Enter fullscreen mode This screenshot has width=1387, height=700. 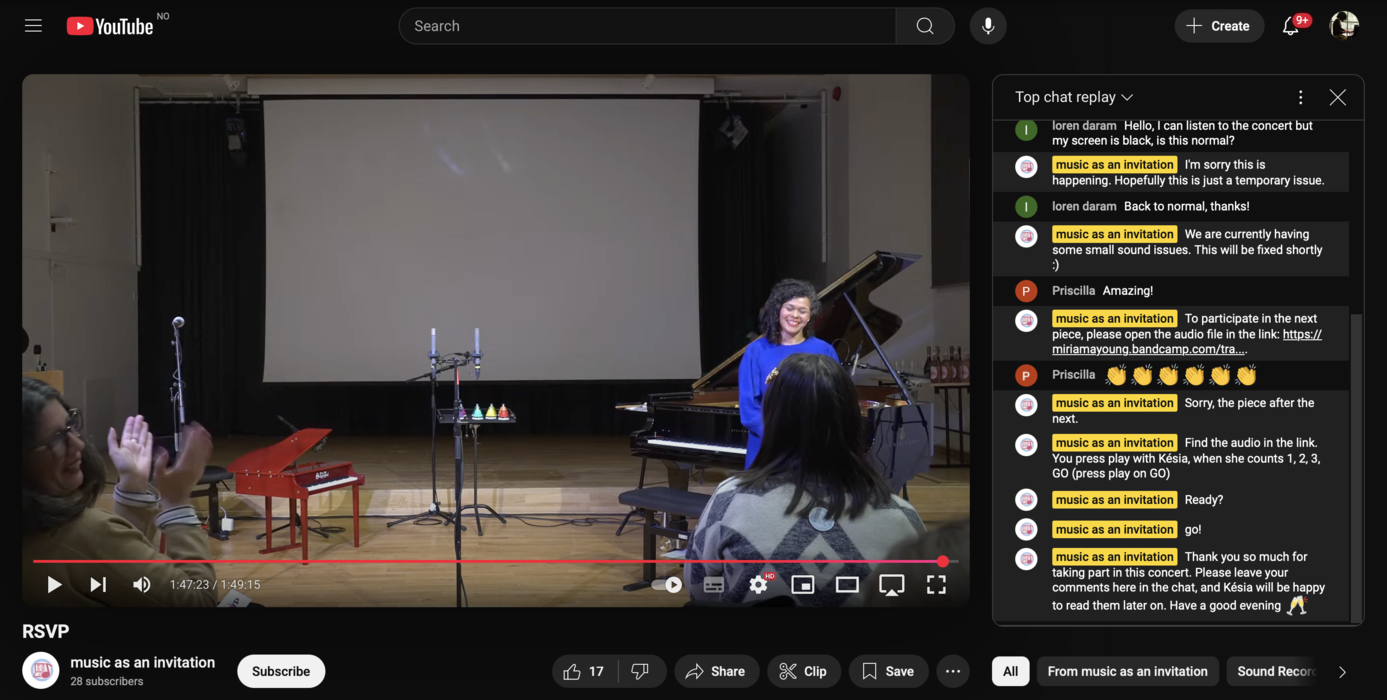tap(935, 585)
